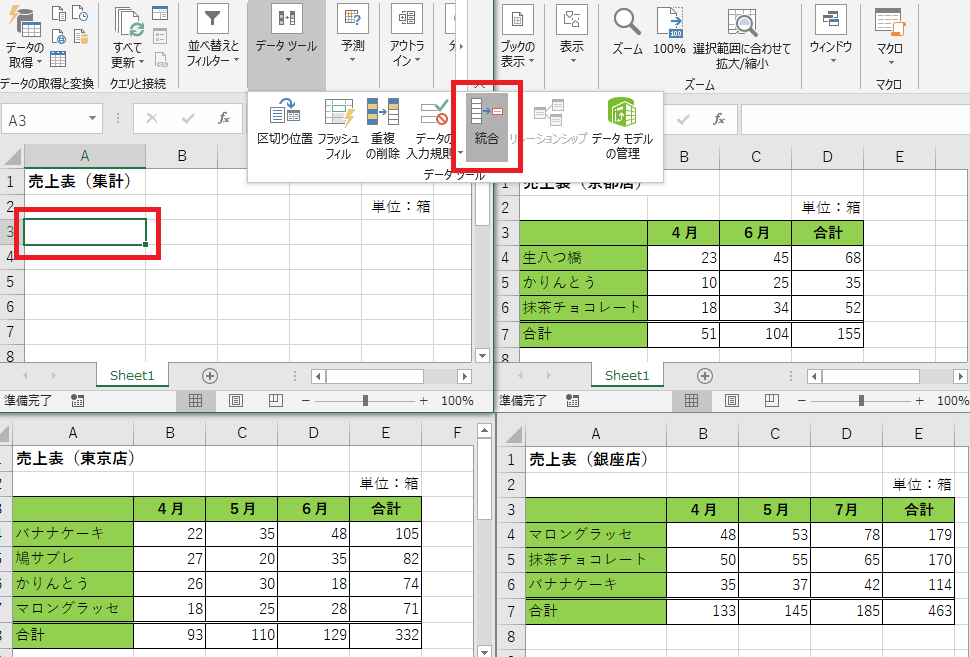This screenshot has height=657, width=970.
Task: Open the アウトライン (Outline) dropdown
Action: [406, 36]
